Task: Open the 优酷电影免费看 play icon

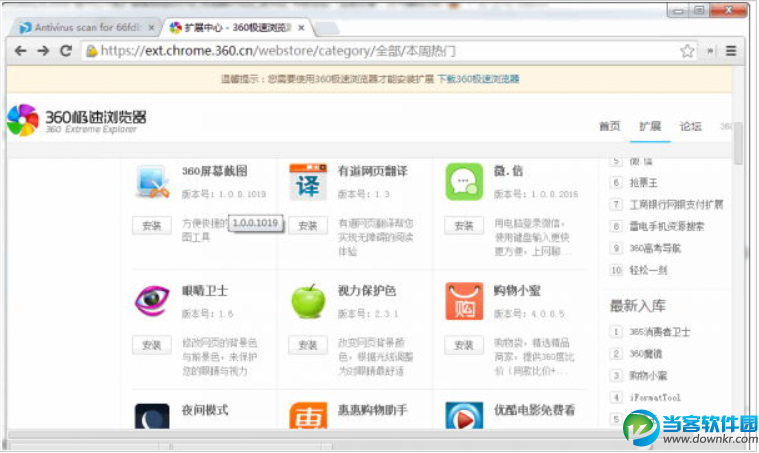Action: click(464, 416)
